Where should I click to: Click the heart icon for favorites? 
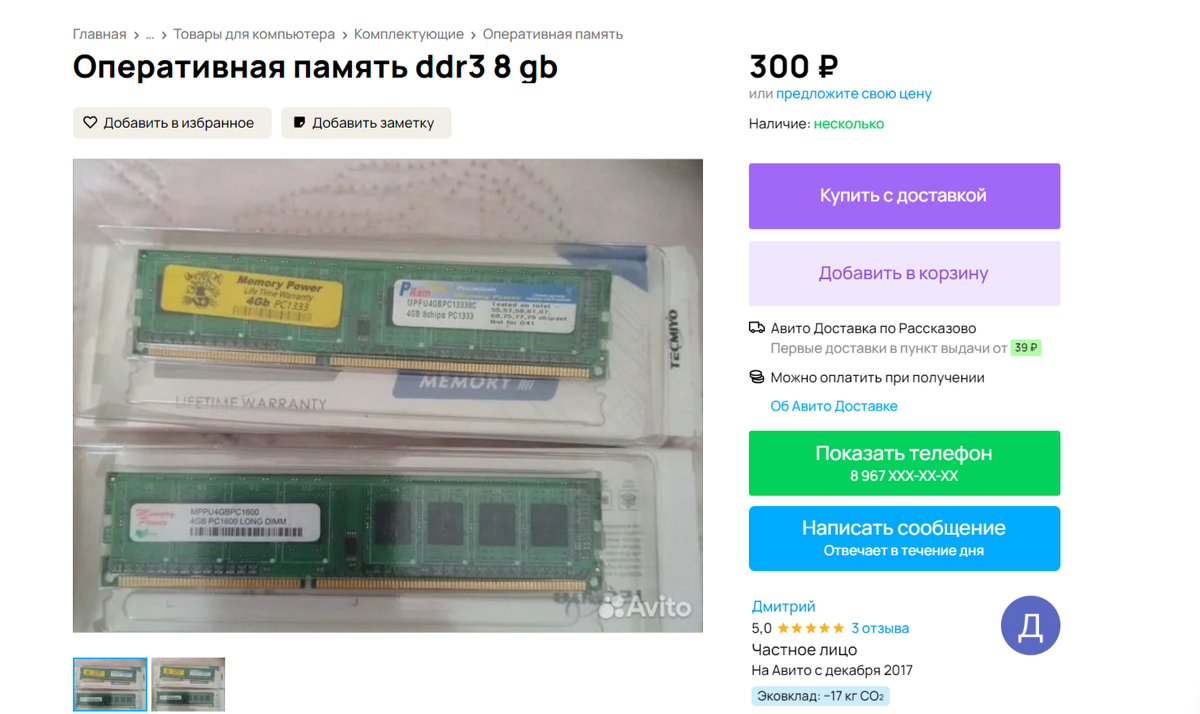(90, 123)
